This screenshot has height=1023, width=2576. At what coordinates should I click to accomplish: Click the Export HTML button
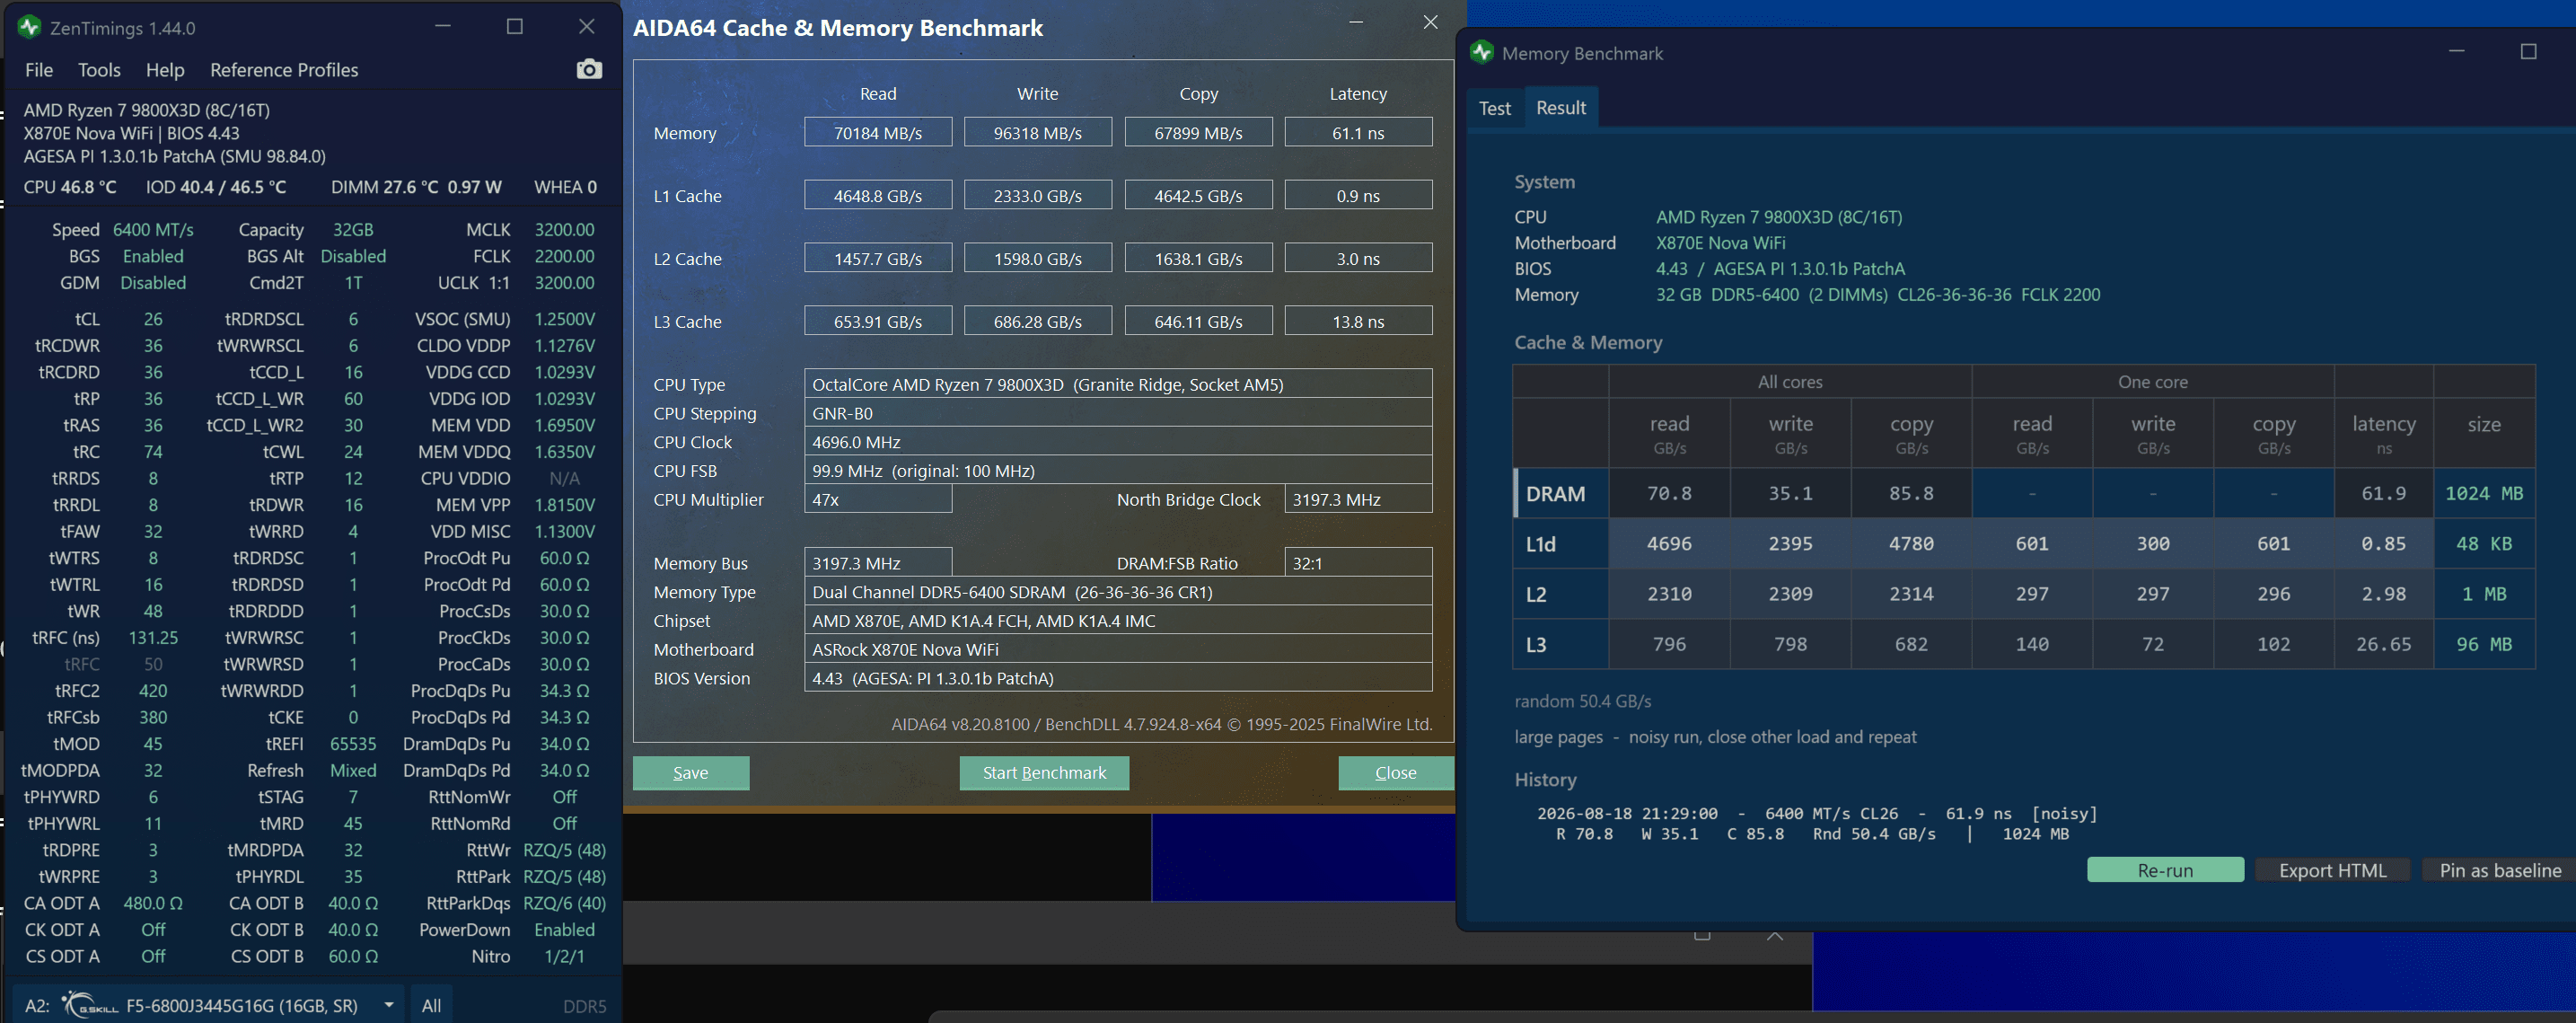(2332, 870)
